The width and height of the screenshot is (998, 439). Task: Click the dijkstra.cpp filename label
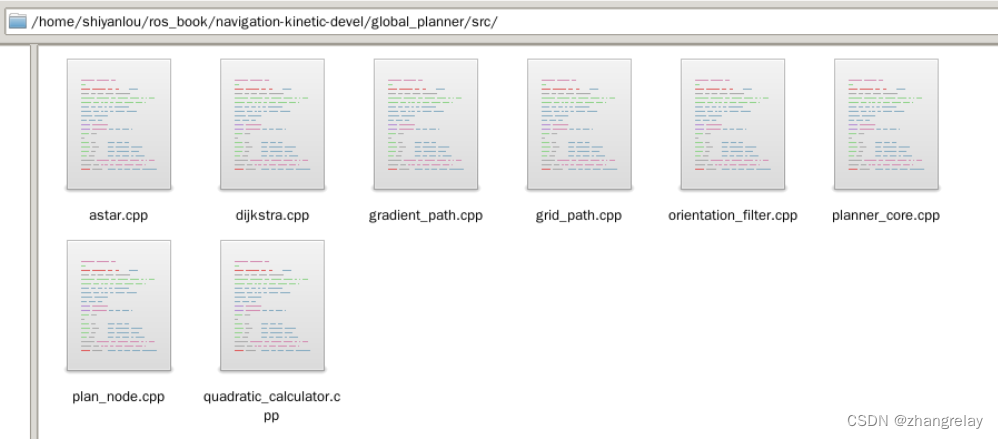coord(272,215)
